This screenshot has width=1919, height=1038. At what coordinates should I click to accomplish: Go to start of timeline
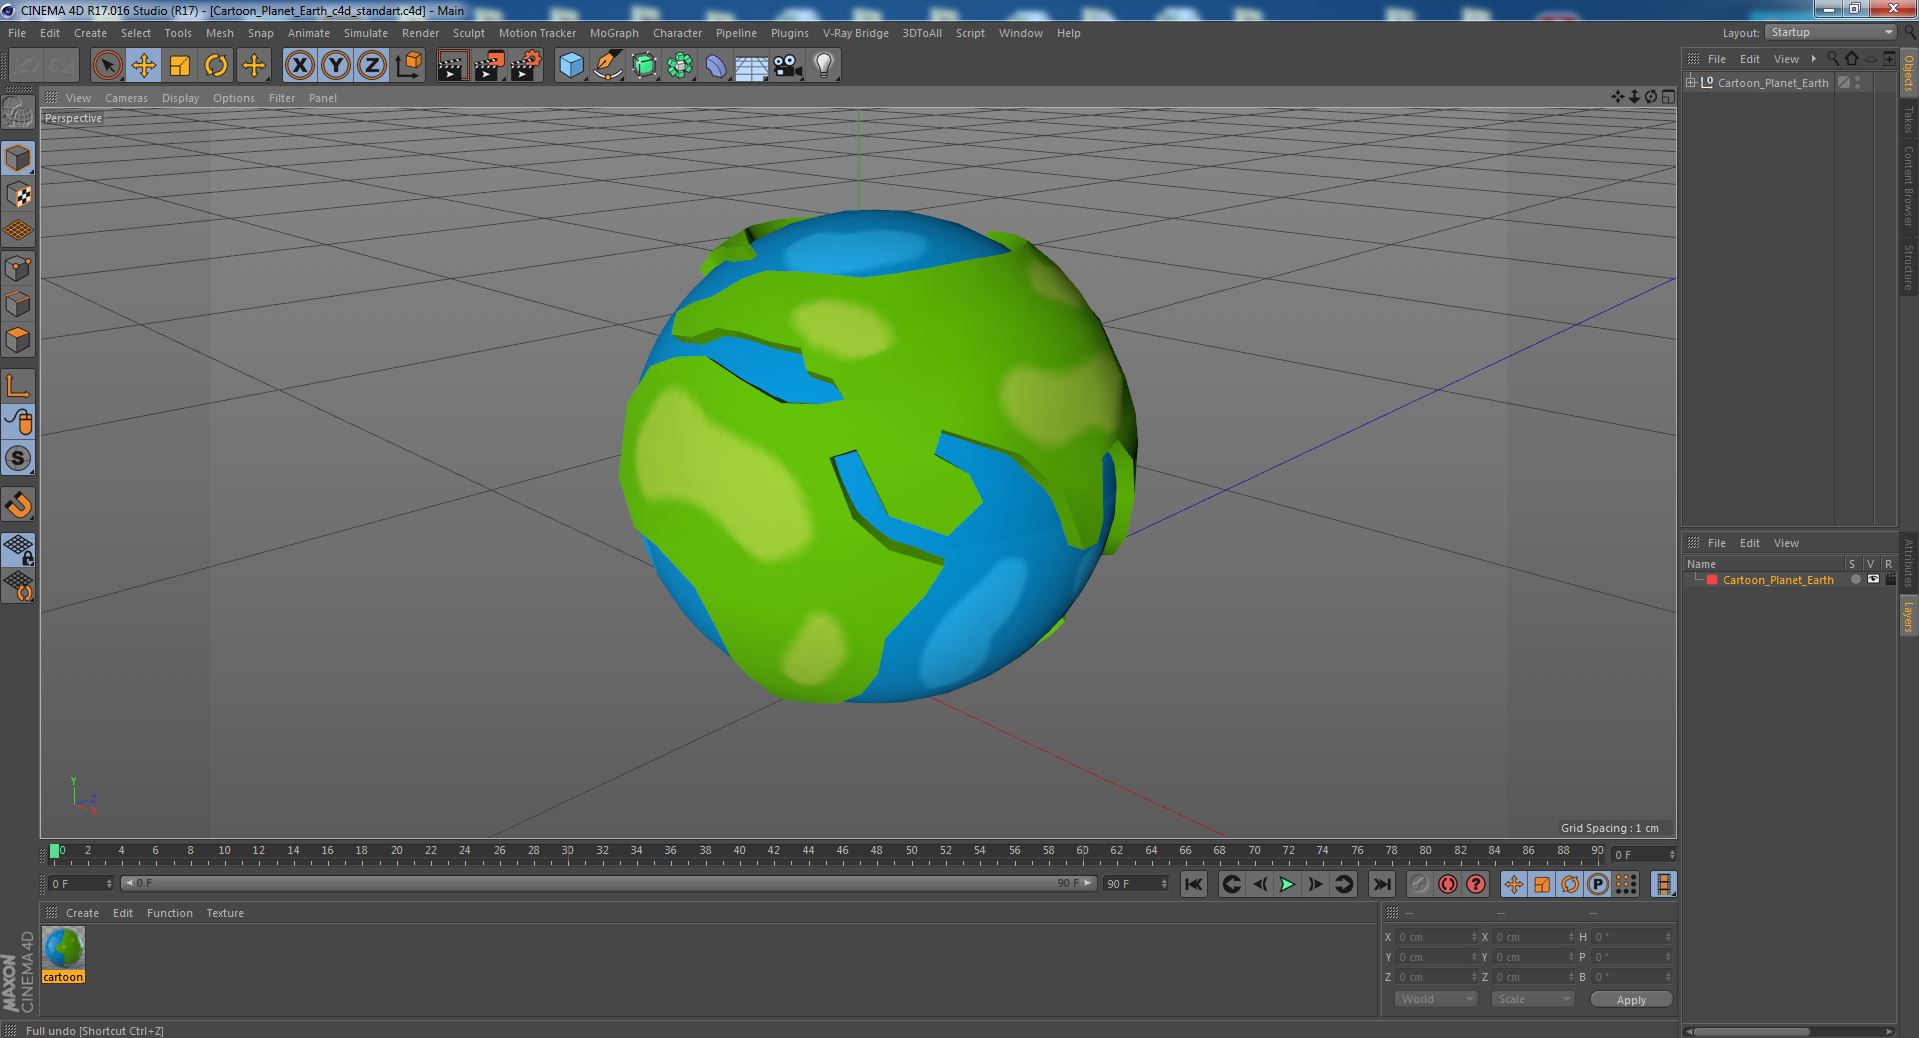1193,884
